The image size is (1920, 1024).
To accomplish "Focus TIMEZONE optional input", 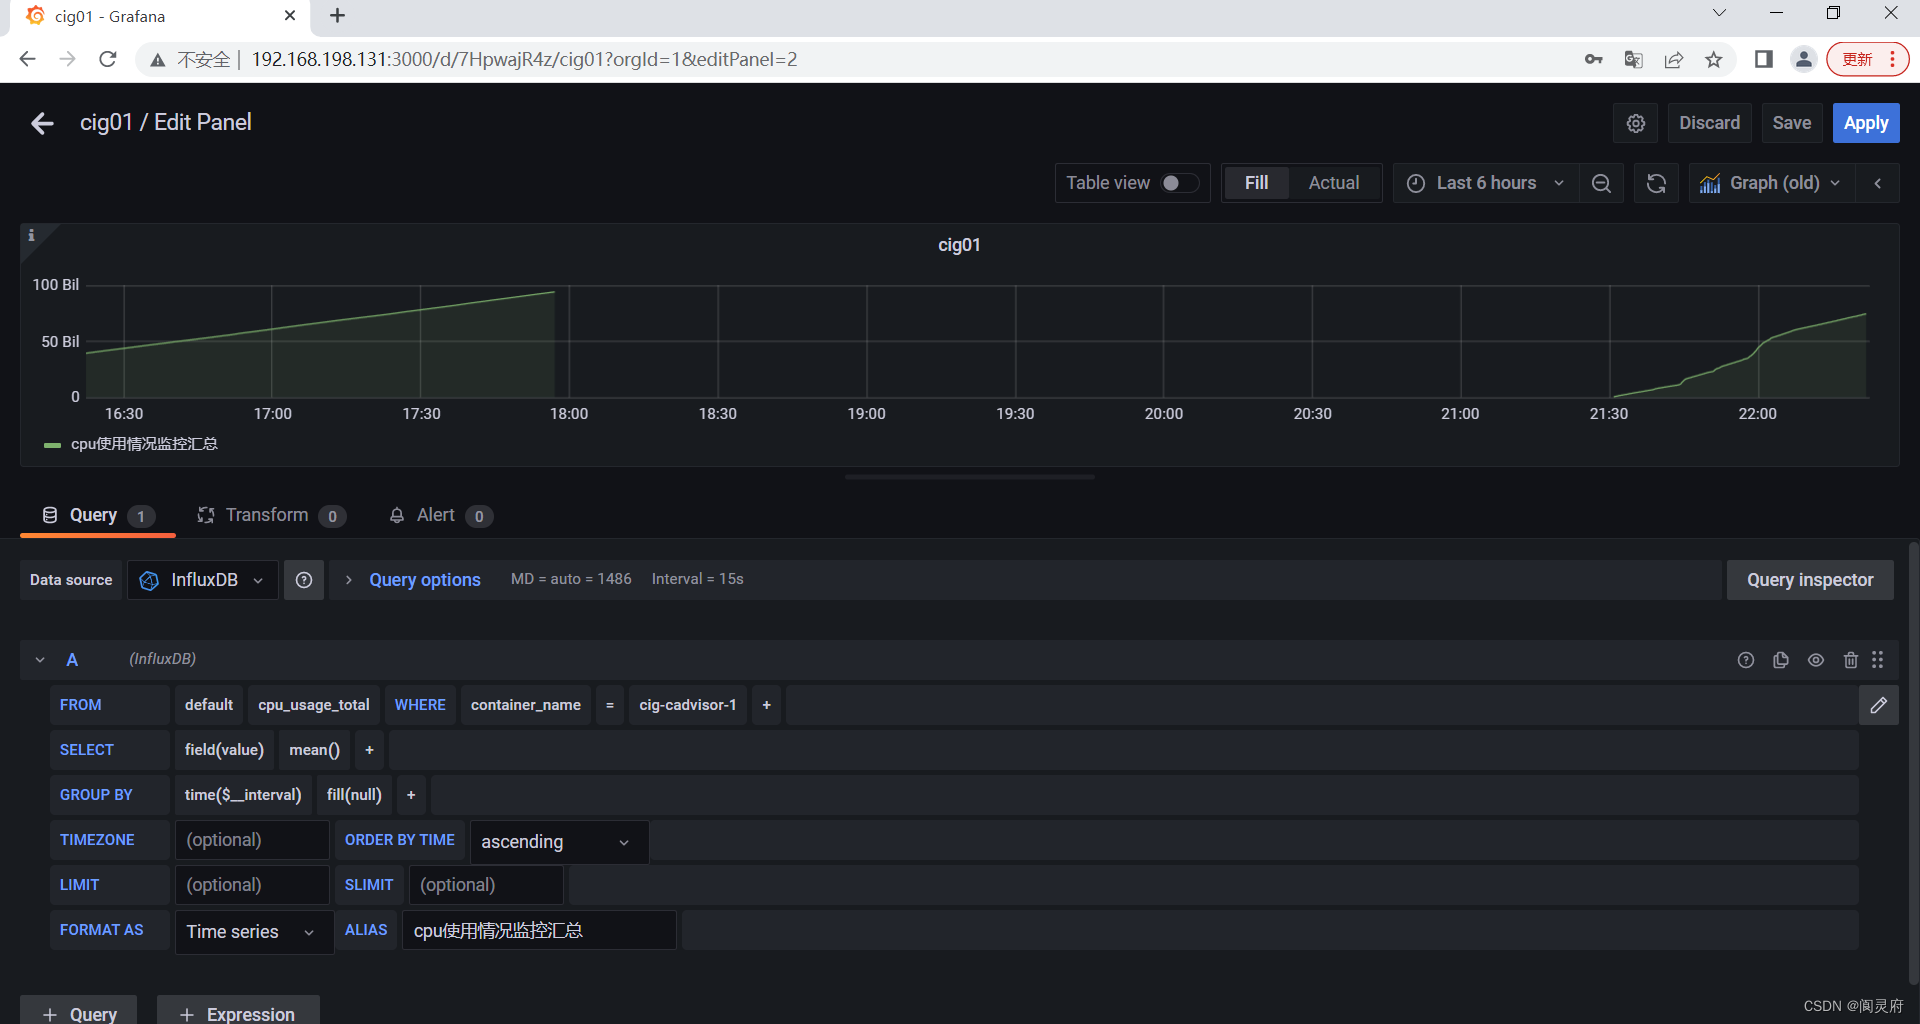I will tap(252, 840).
